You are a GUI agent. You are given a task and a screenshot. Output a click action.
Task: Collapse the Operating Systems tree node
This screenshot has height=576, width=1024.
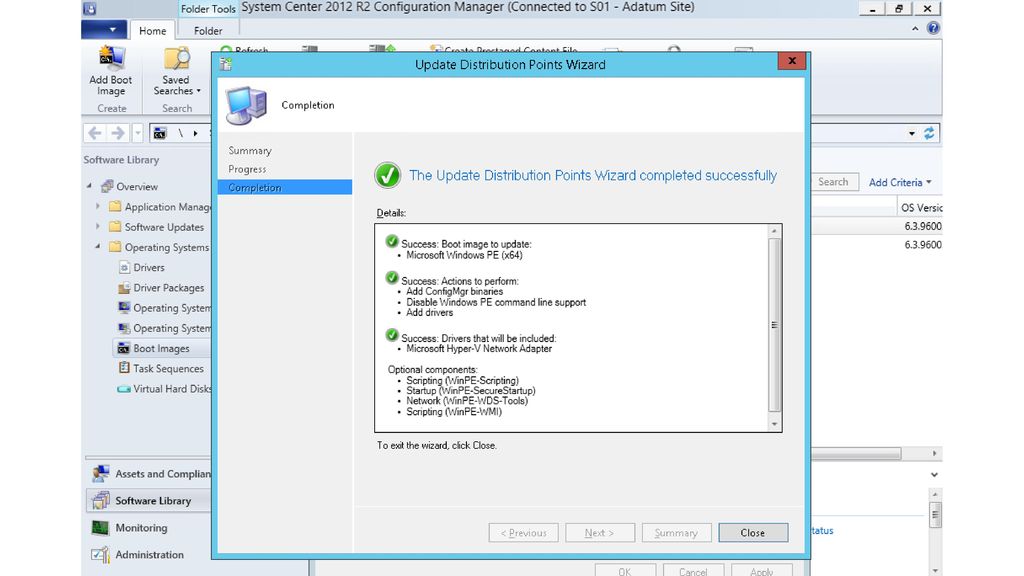tap(98, 247)
